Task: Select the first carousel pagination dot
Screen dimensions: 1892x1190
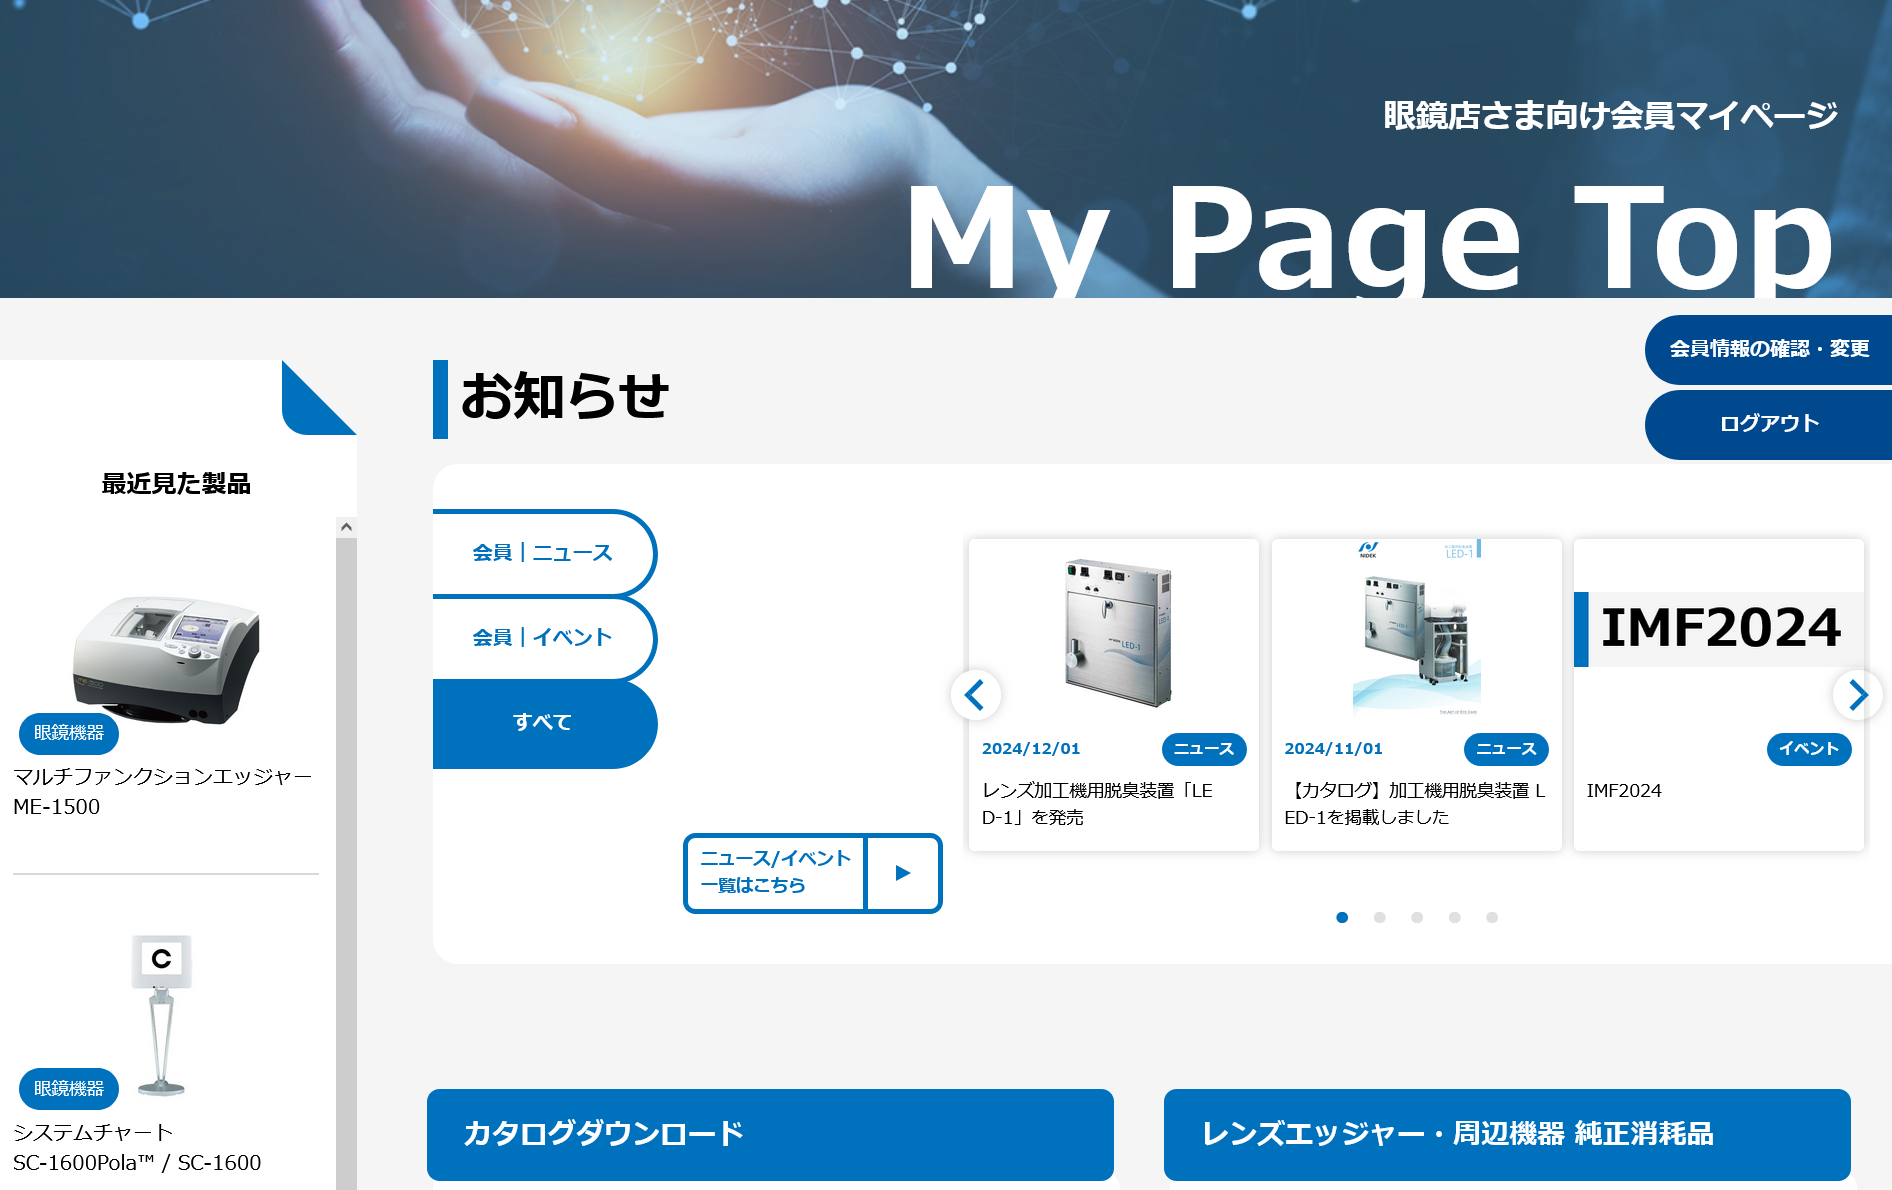Action: pyautogui.click(x=1342, y=918)
